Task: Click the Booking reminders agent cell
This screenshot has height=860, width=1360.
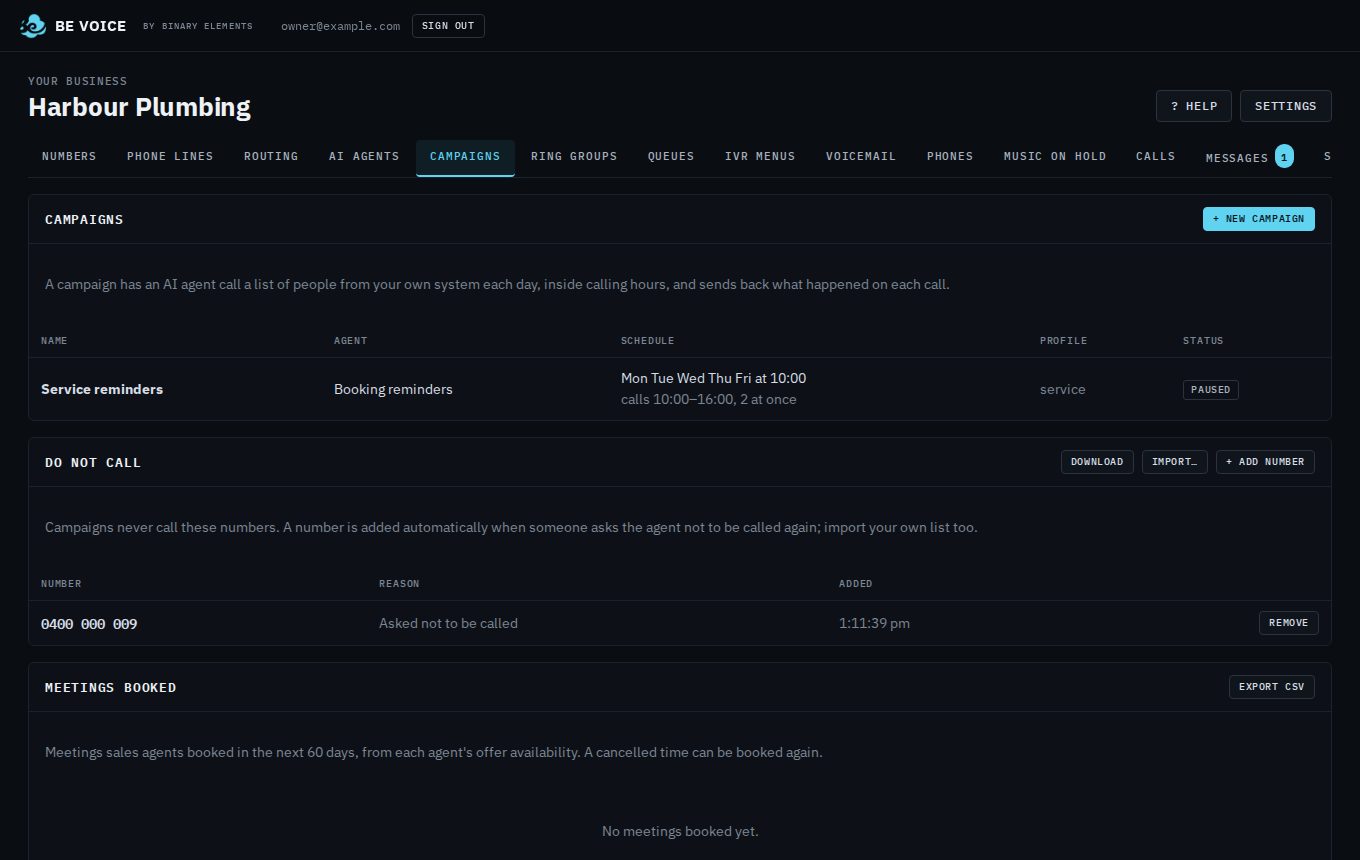Action: (x=393, y=389)
